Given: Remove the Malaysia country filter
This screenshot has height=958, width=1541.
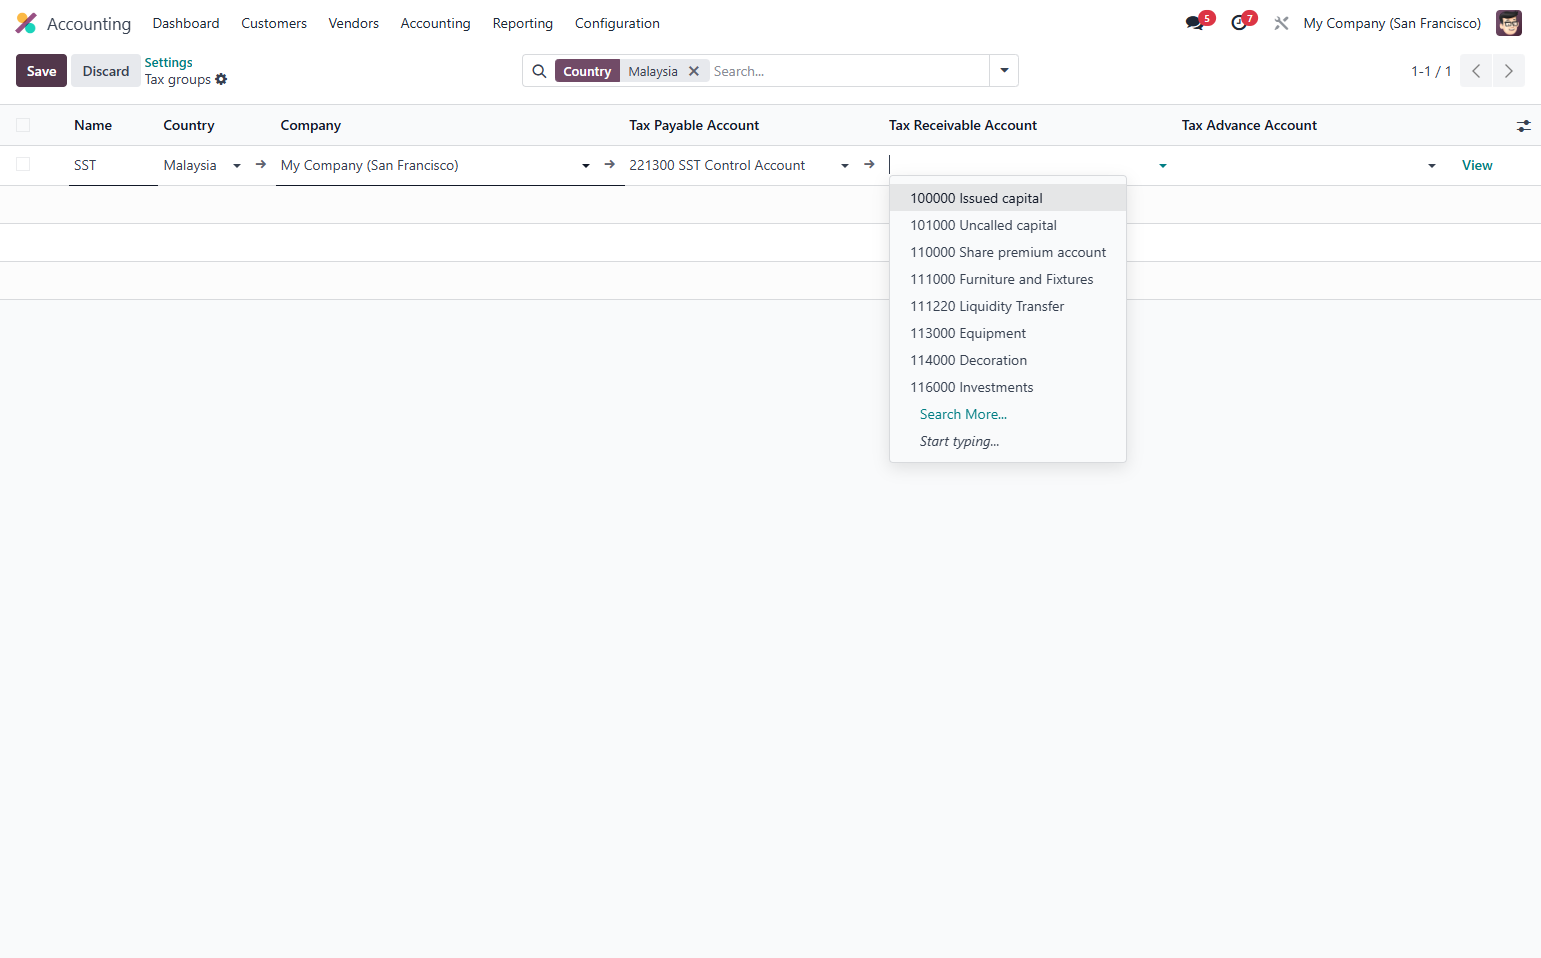Looking at the screenshot, I should click(x=694, y=71).
